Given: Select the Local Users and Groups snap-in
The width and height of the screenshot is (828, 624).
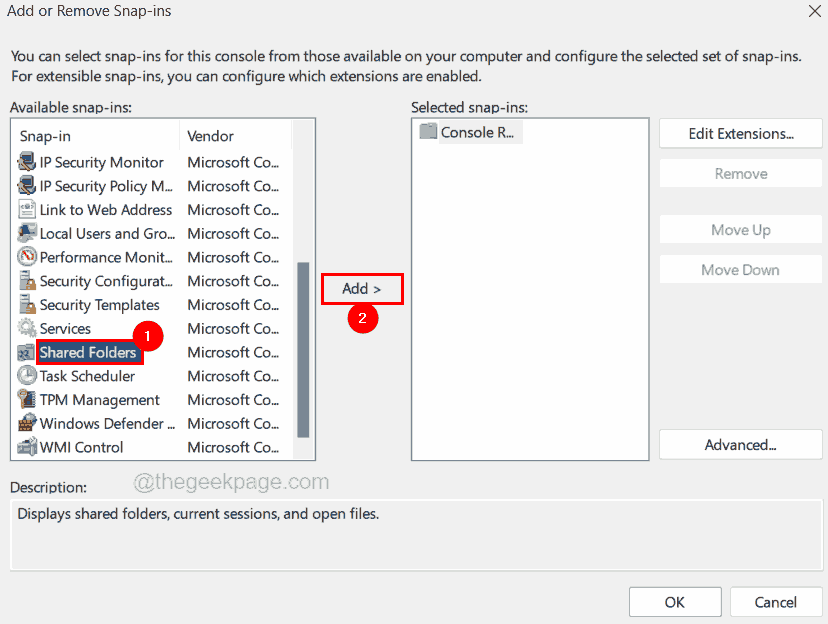Looking at the screenshot, I should click(96, 233).
